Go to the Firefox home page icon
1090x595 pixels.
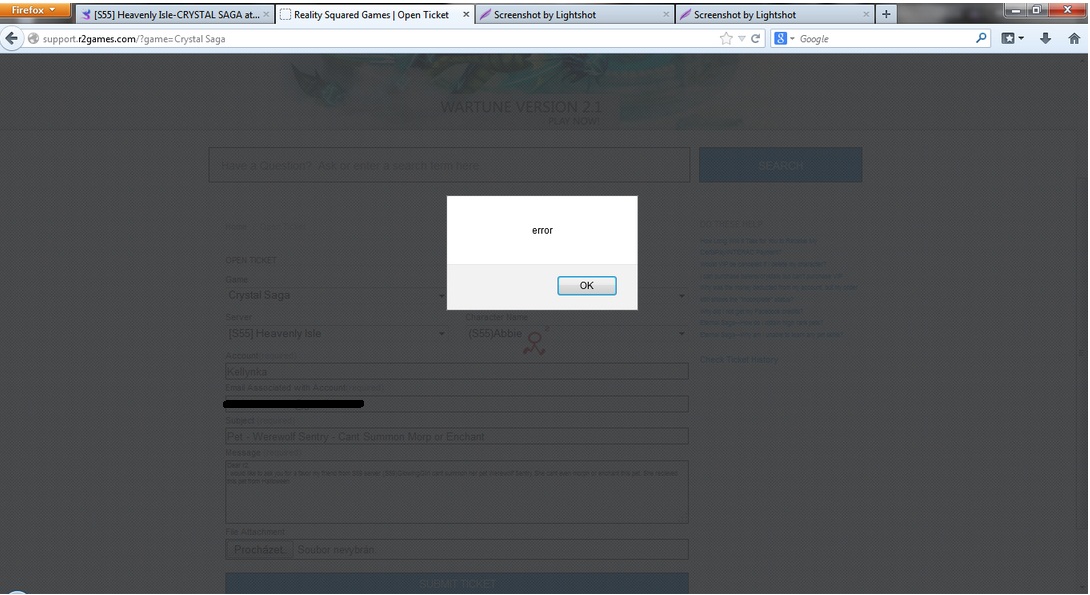pos(1075,39)
